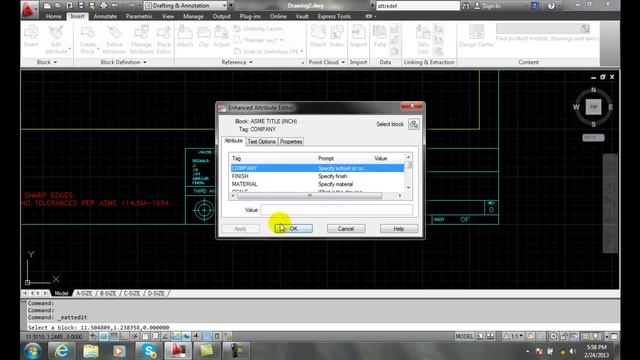Viewport: 640px width, 360px height.
Task: Toggle Ortho mode in the status bar
Action: click(x=124, y=336)
